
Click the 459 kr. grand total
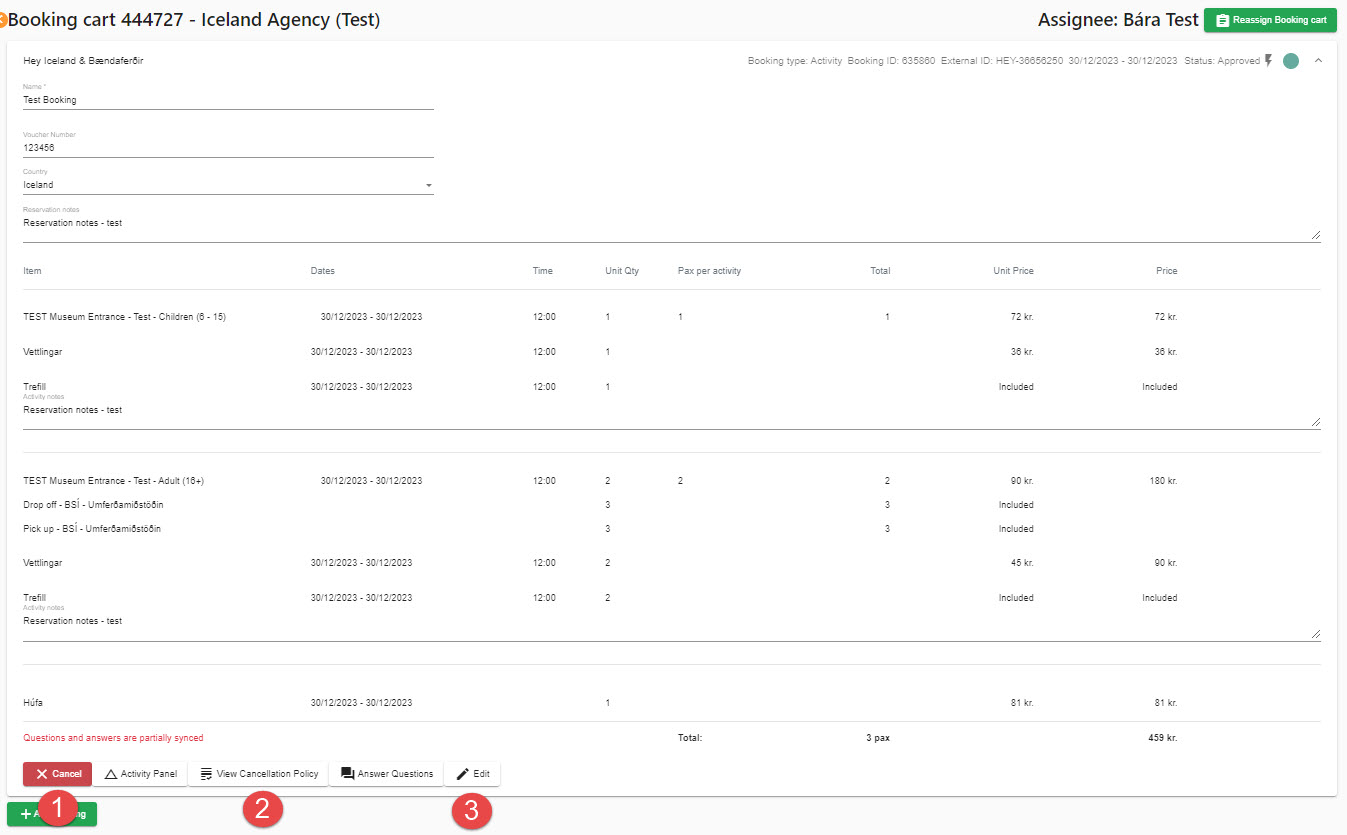click(1163, 738)
